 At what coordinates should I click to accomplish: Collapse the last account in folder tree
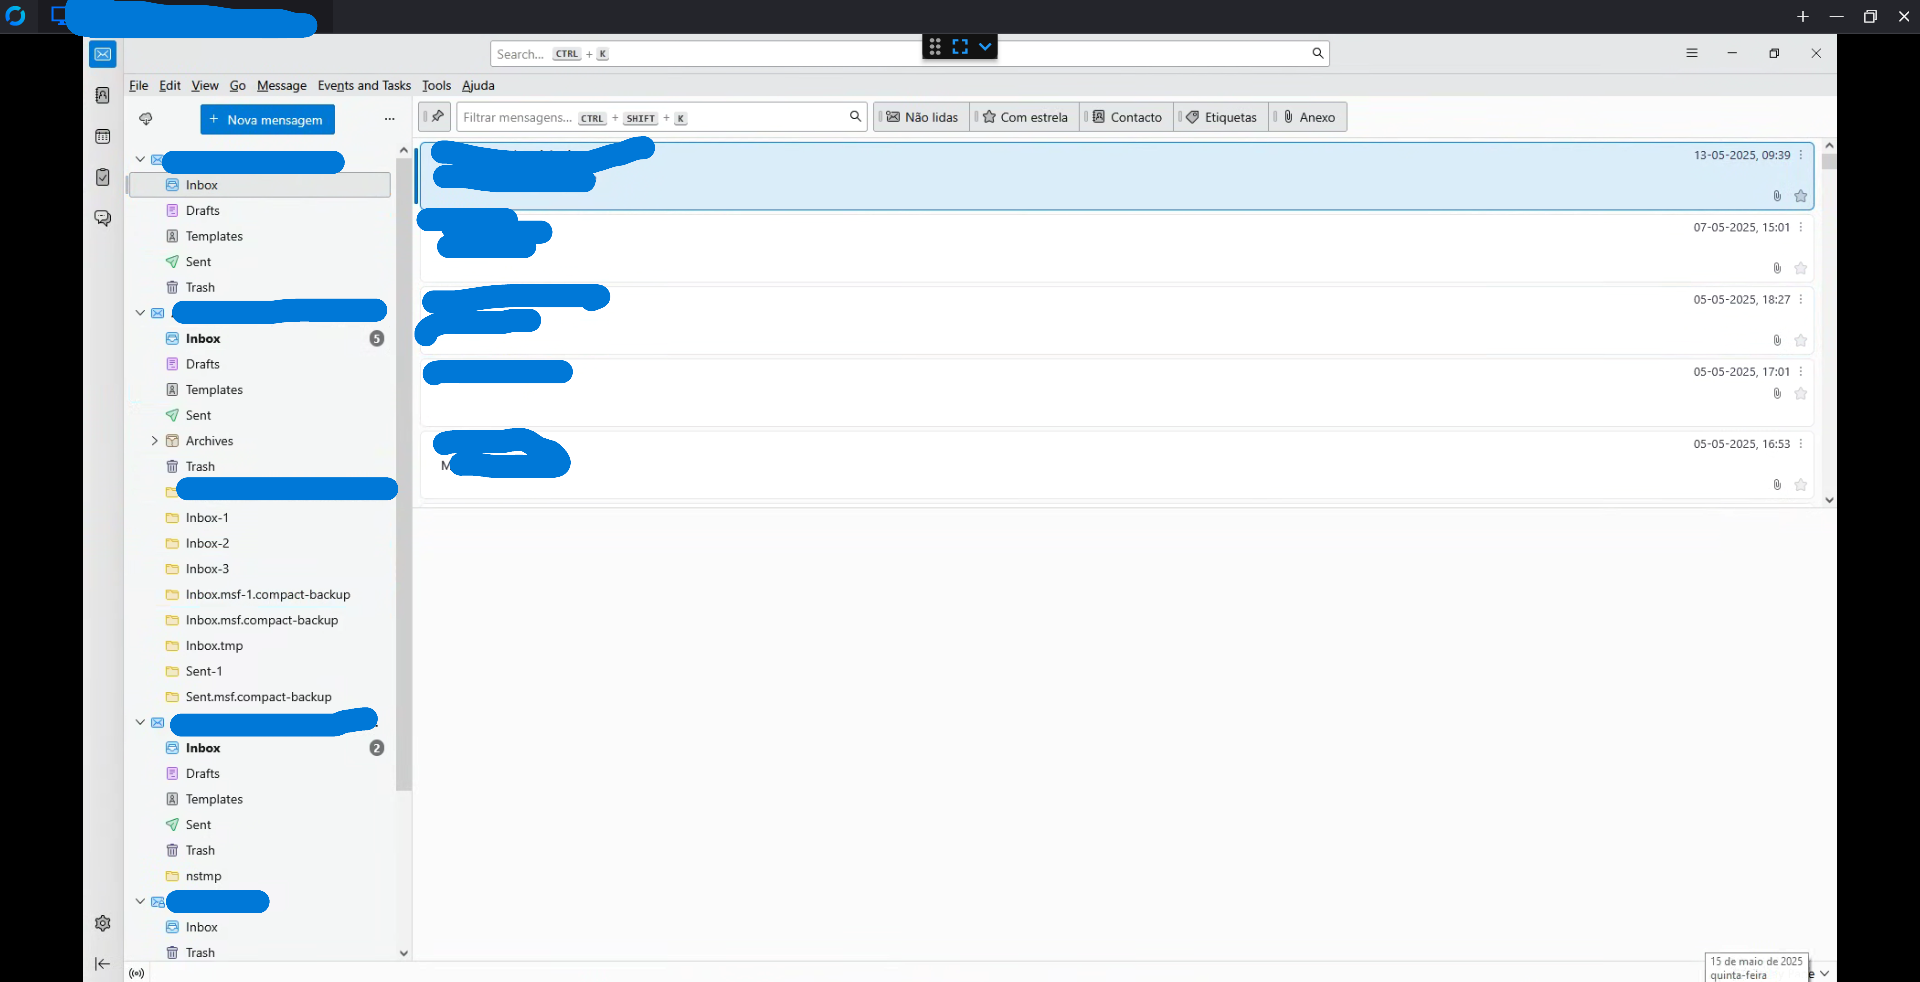[x=140, y=901]
